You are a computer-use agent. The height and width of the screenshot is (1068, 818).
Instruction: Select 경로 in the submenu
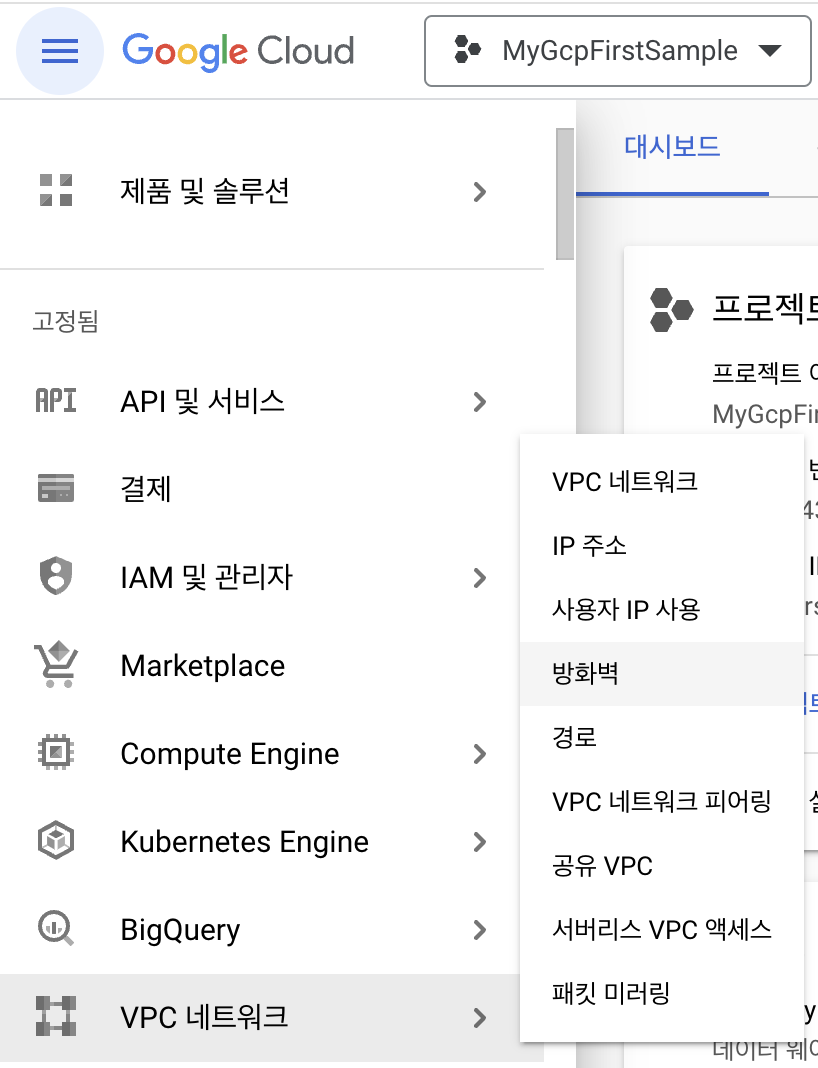click(x=661, y=738)
